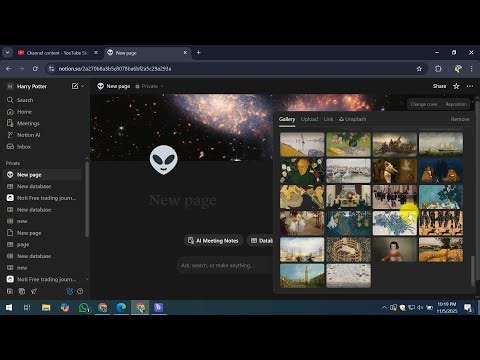Screen dimensions: 480x360
Task: Open WhatsApp from the taskbar
Action: click(x=84, y=307)
